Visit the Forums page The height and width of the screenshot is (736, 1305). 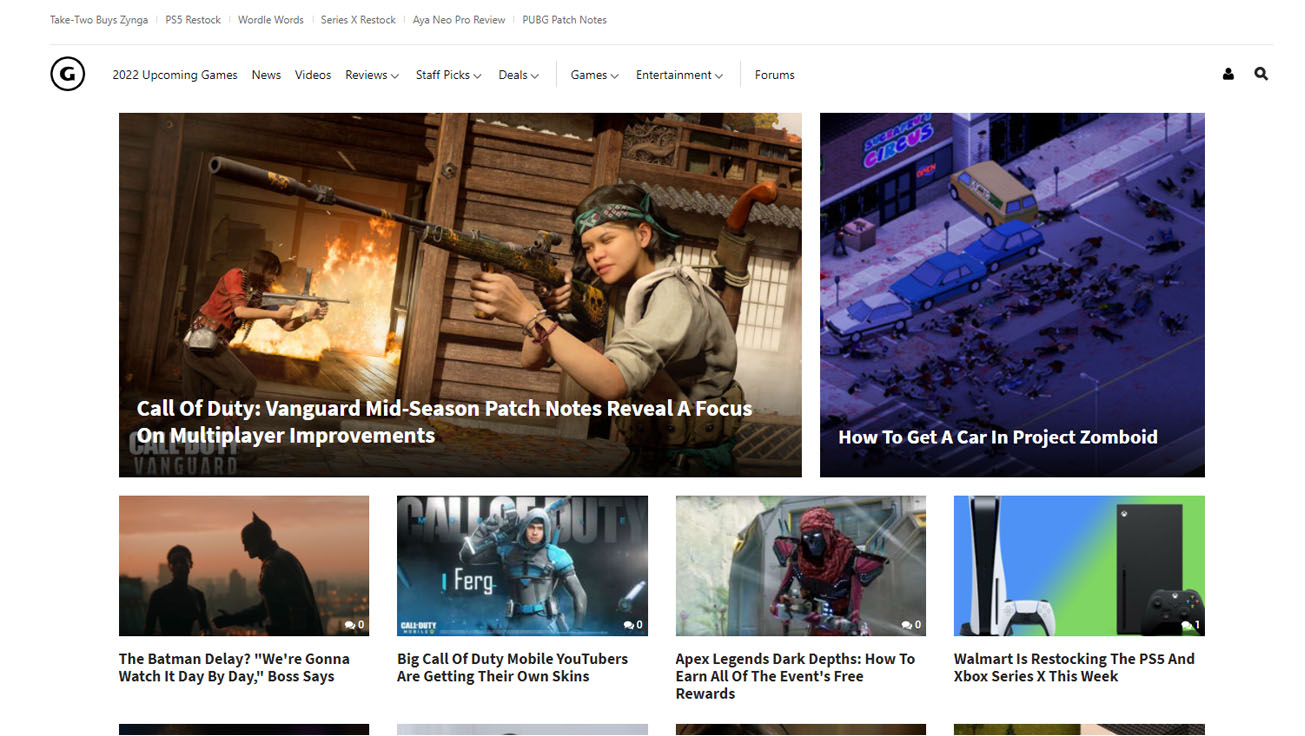774,75
